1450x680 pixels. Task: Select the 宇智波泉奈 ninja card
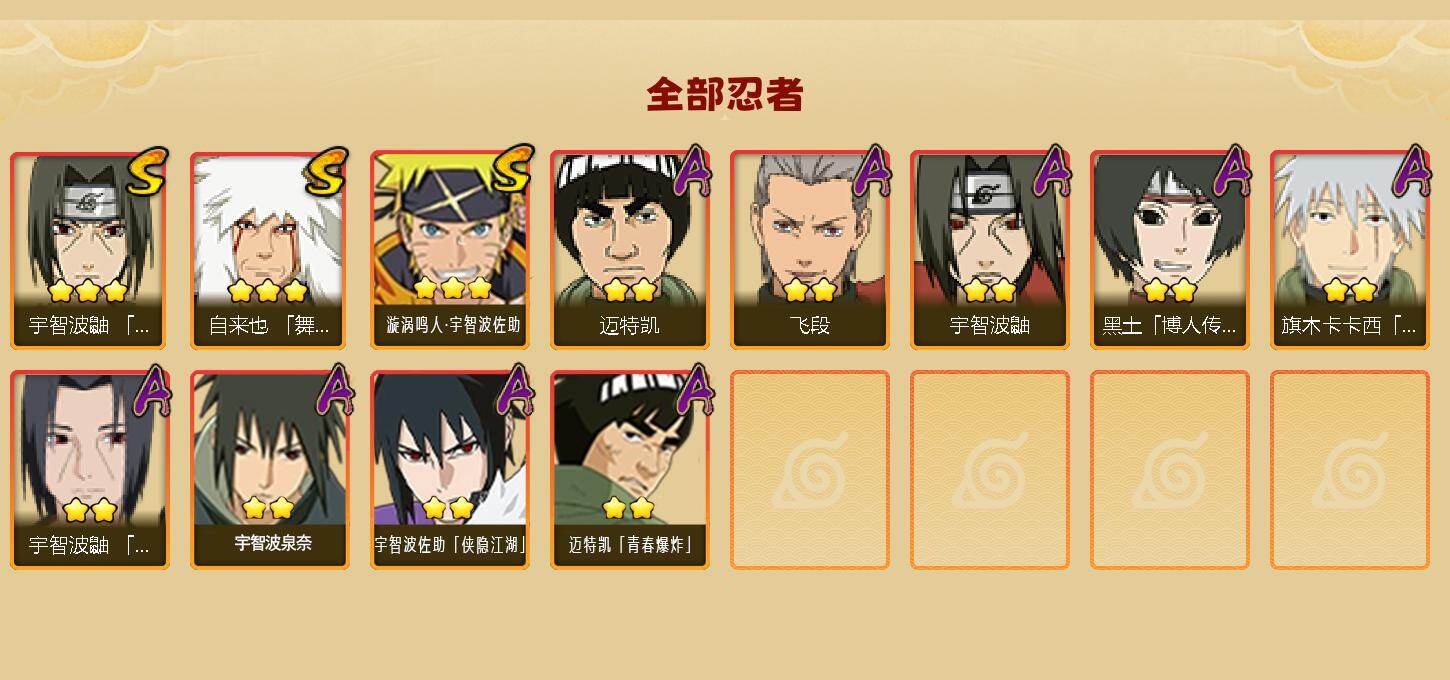[270, 470]
